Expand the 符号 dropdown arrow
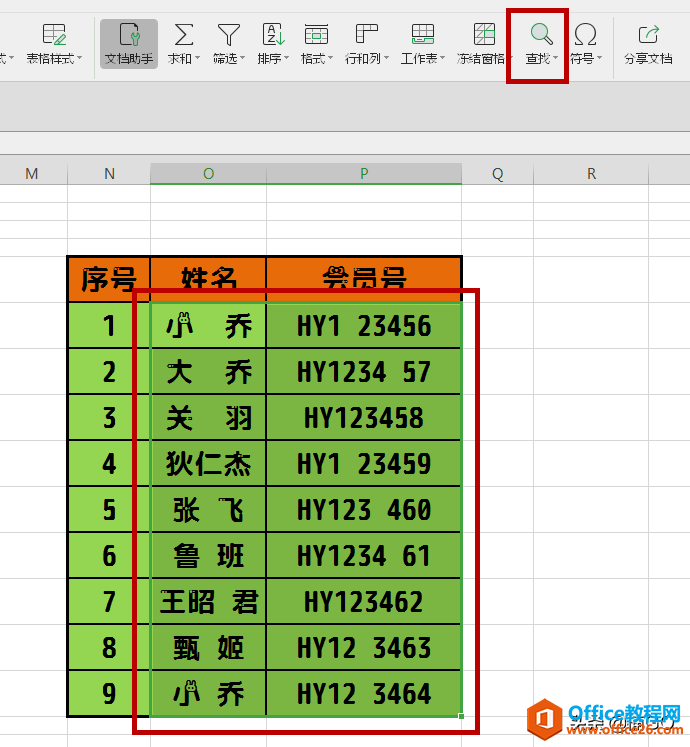Image resolution: width=690 pixels, height=747 pixels. click(x=599, y=59)
